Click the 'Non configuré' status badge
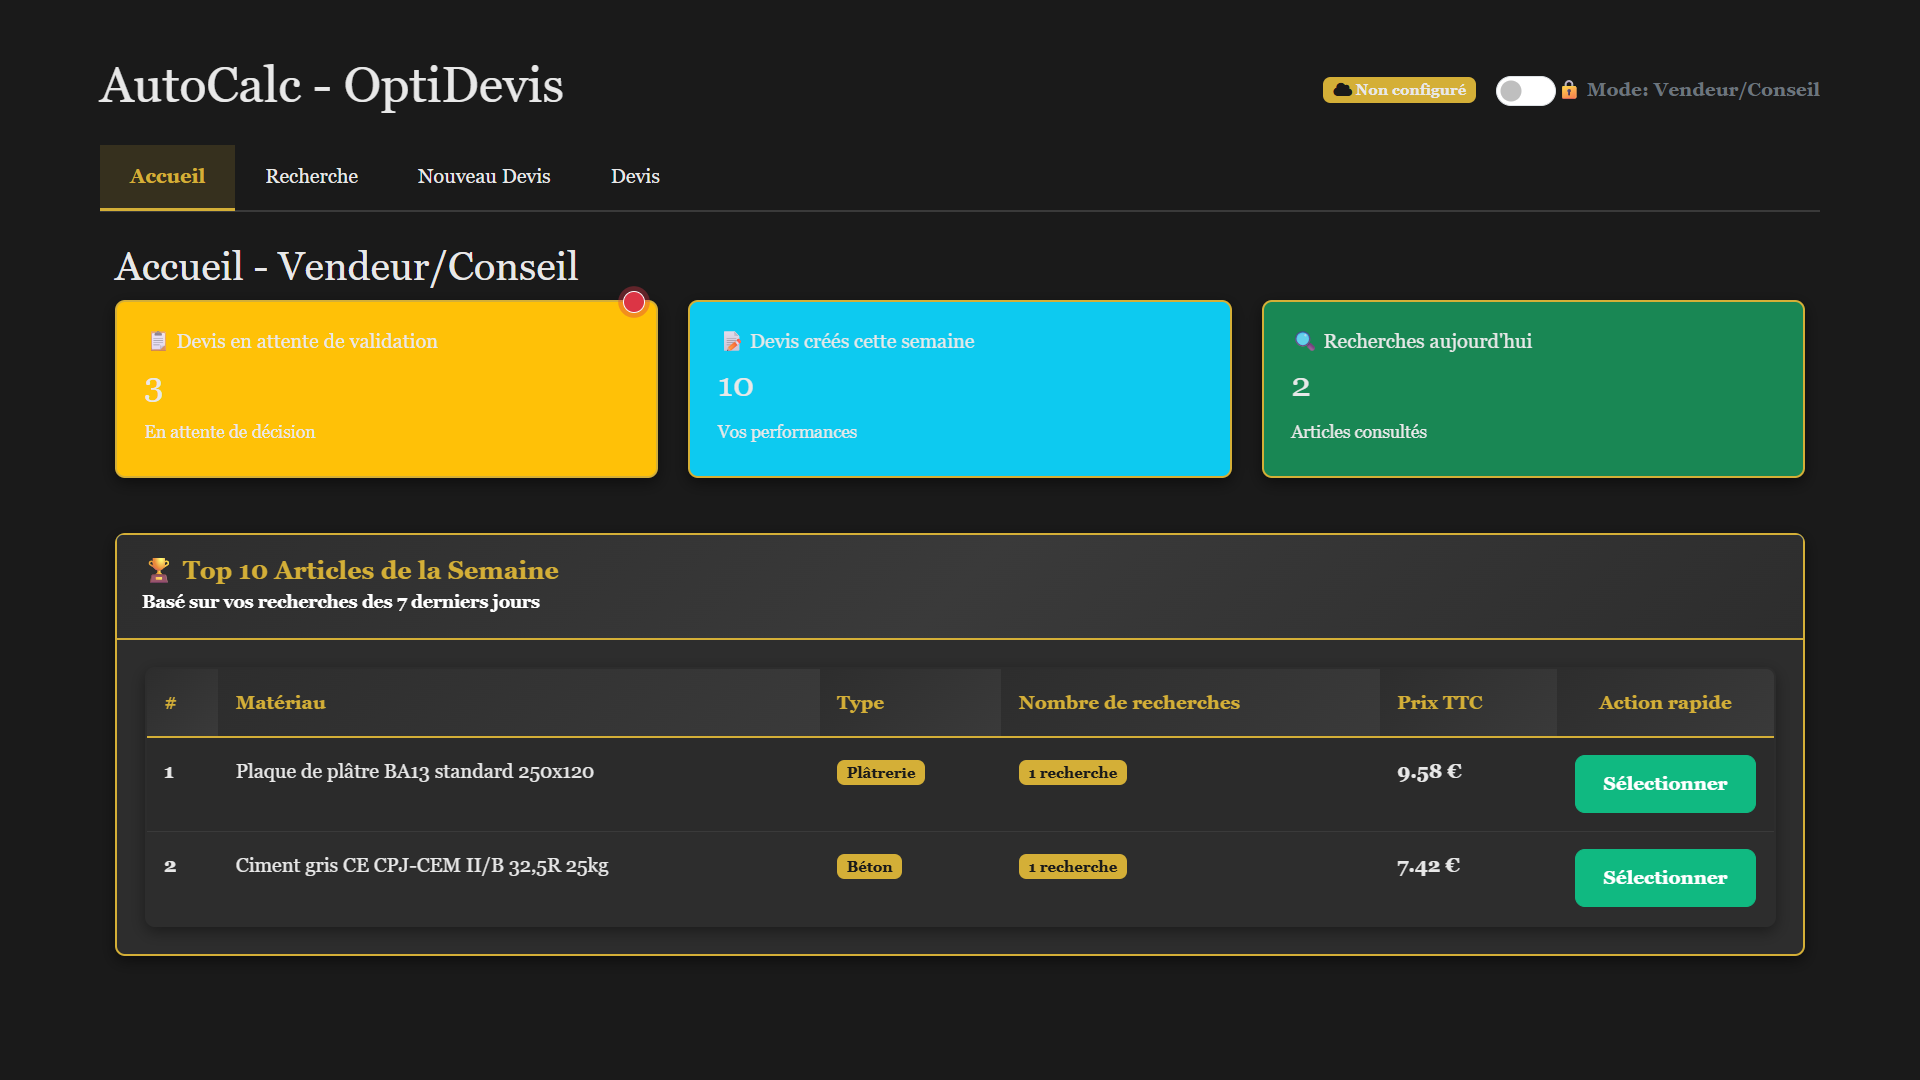Image resolution: width=1920 pixels, height=1080 pixels. tap(1399, 90)
